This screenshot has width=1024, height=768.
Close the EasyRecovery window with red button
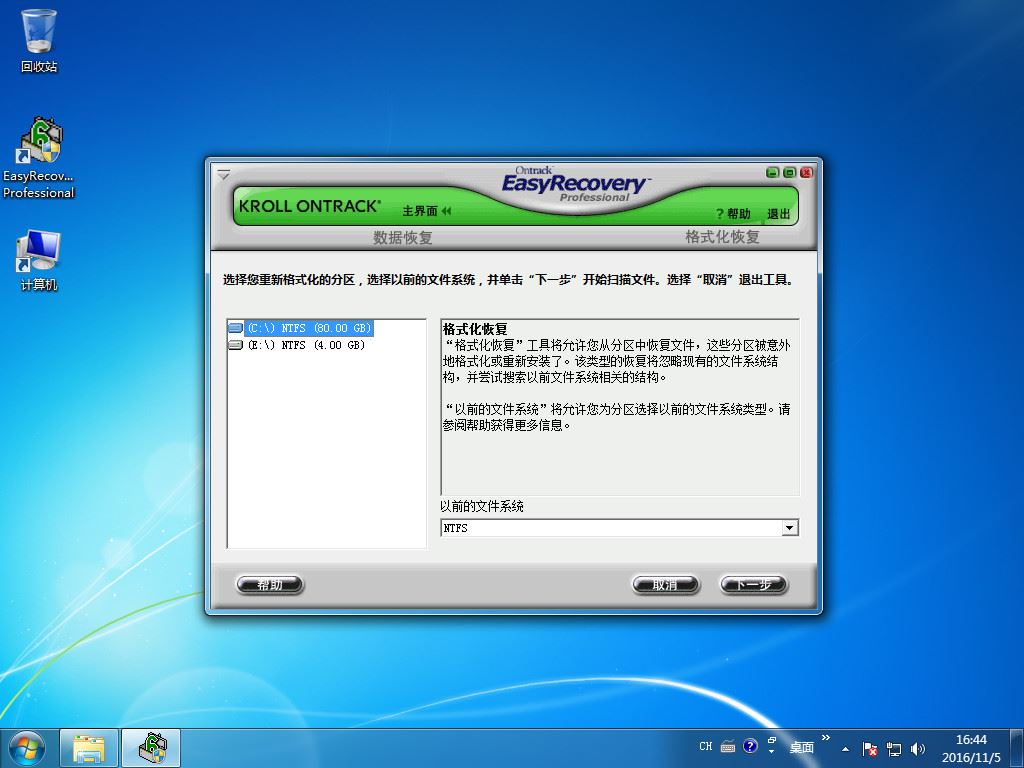click(807, 172)
